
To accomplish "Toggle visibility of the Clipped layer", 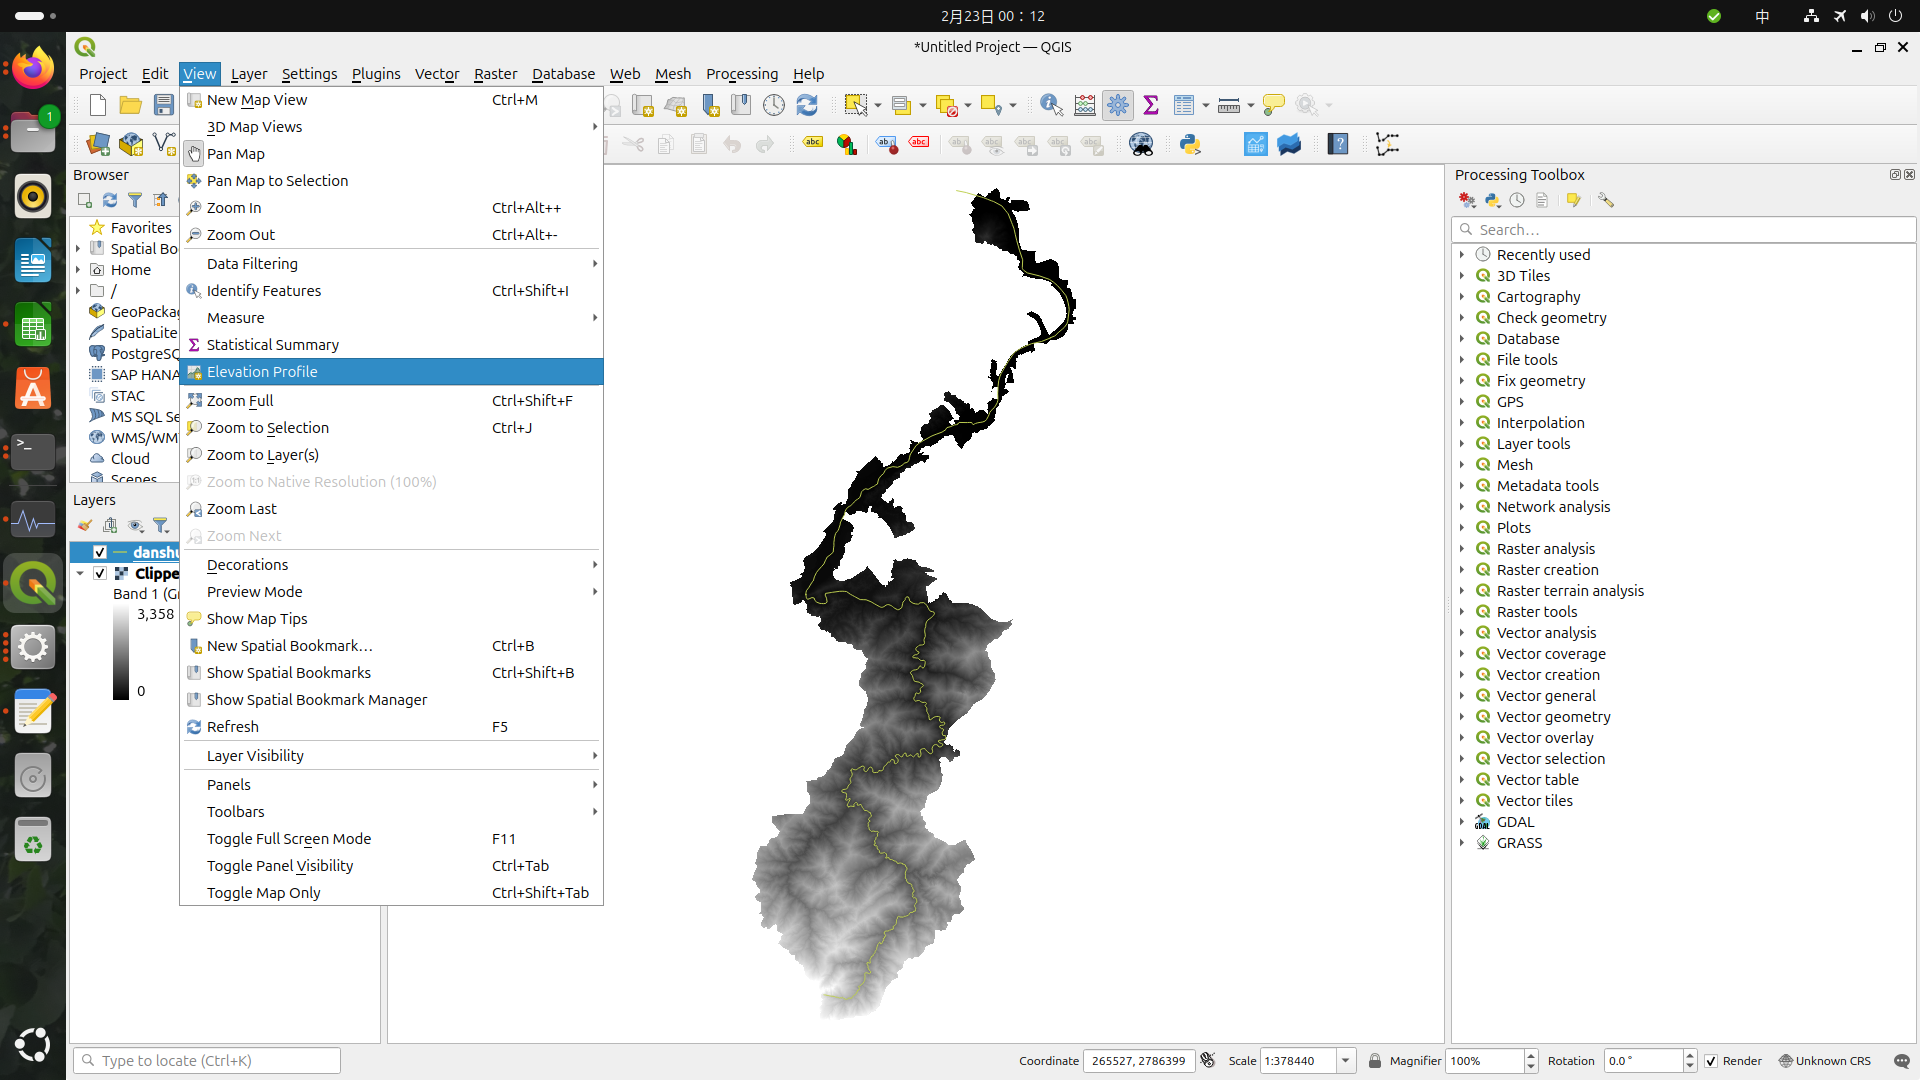I will 100,573.
